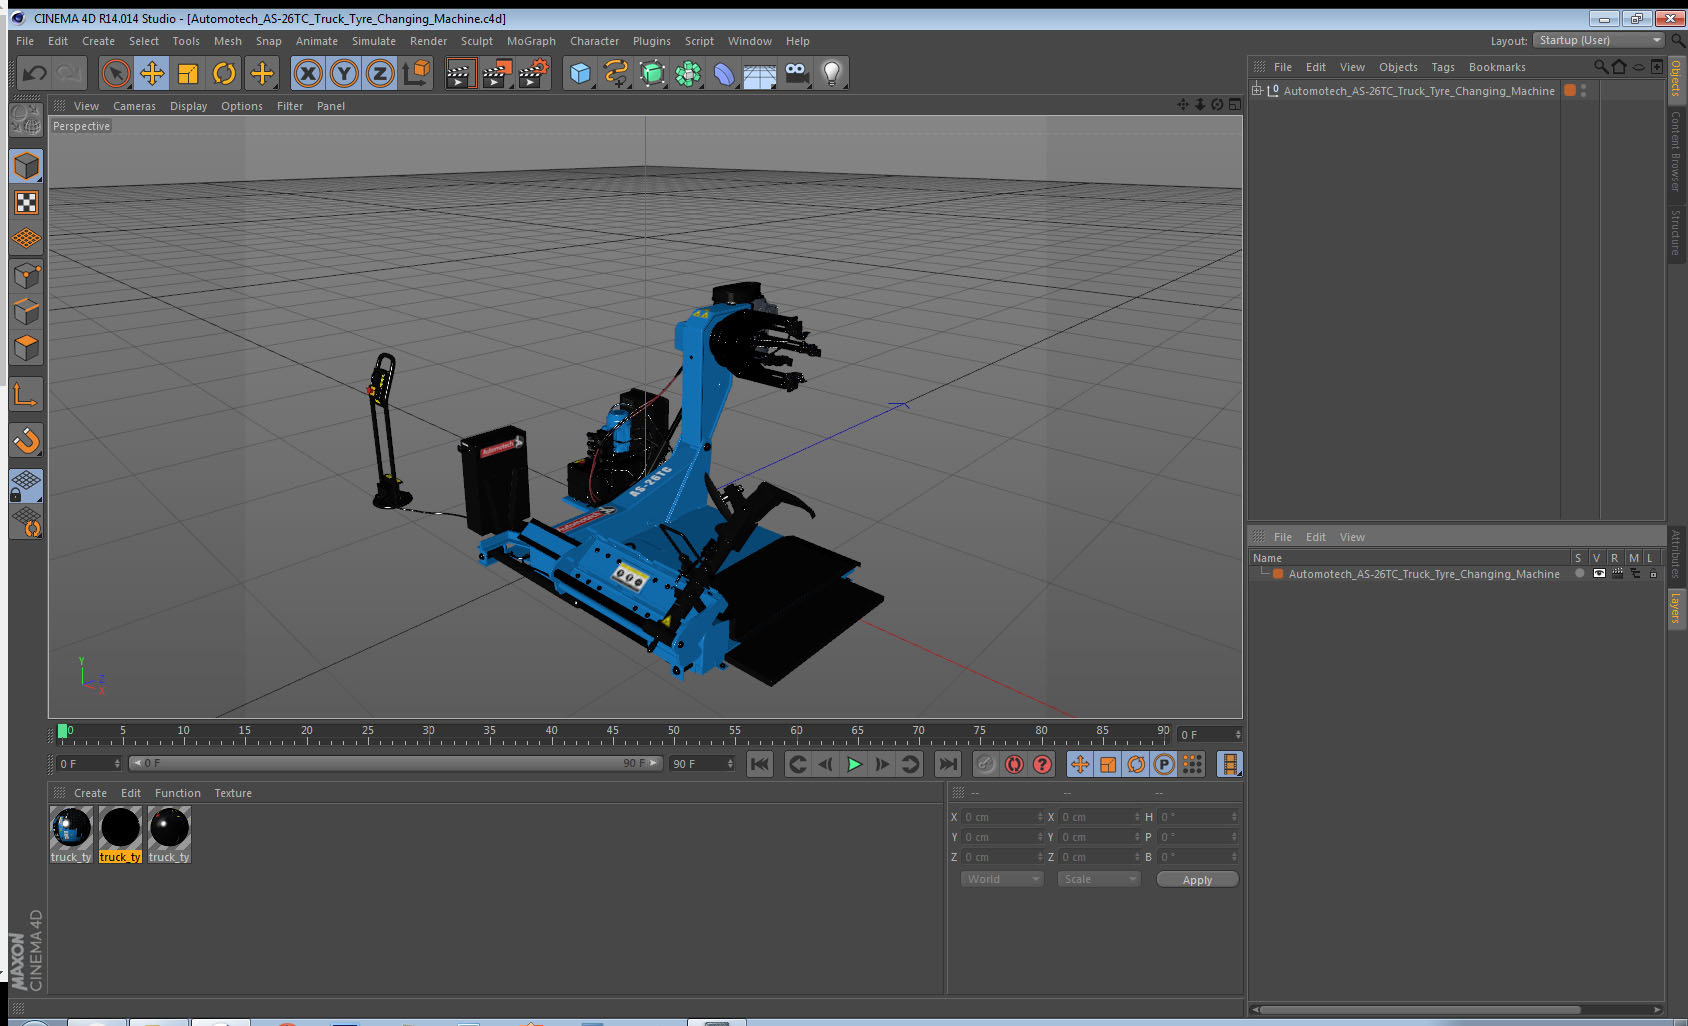Viewport: 1688px width, 1026px height.
Task: Open material manager Create menu
Action: (x=90, y=793)
